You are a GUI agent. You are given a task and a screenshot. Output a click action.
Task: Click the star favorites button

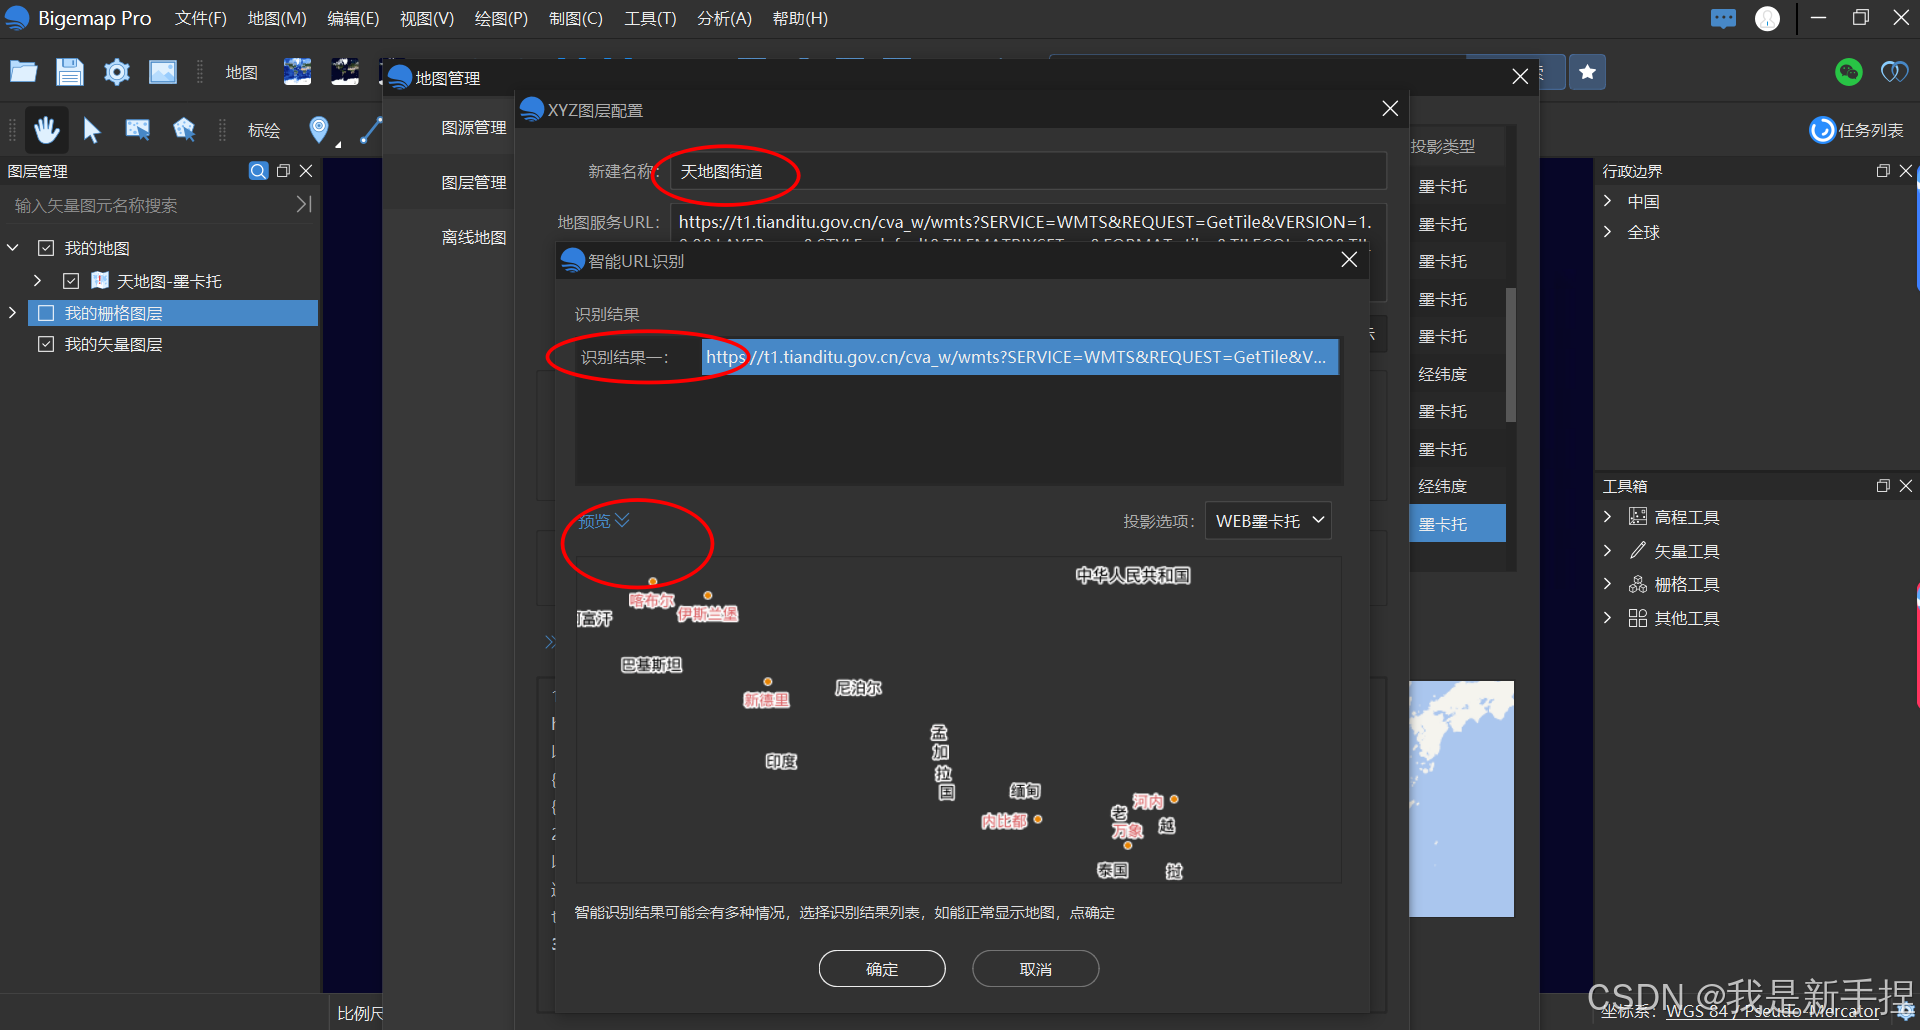[x=1587, y=72]
